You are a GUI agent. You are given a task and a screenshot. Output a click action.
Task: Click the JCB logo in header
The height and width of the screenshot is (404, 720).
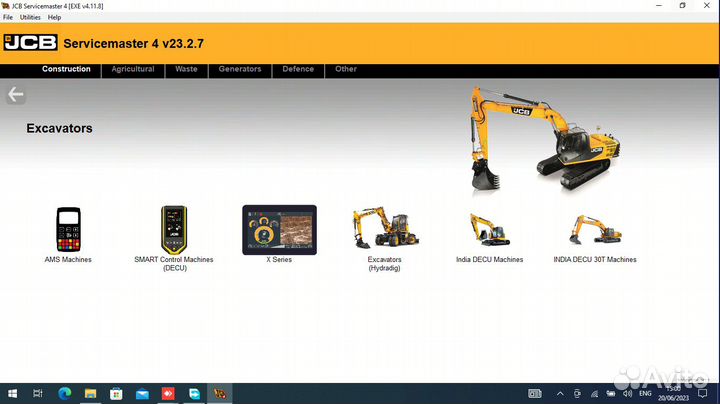pos(30,43)
